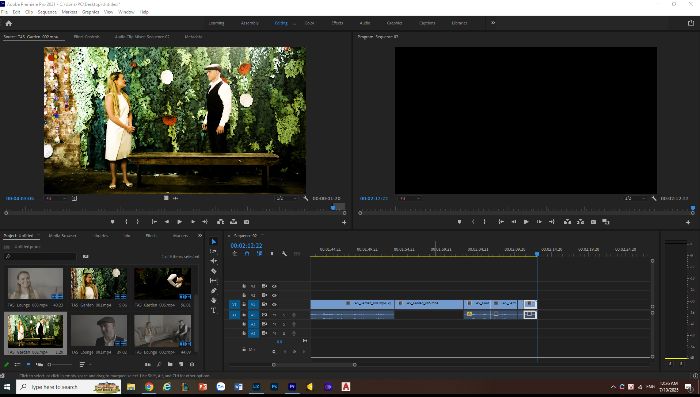Viewport: 700px width, 397px height.
Task: Step back one frame in Source monitor
Action: (x=167, y=221)
